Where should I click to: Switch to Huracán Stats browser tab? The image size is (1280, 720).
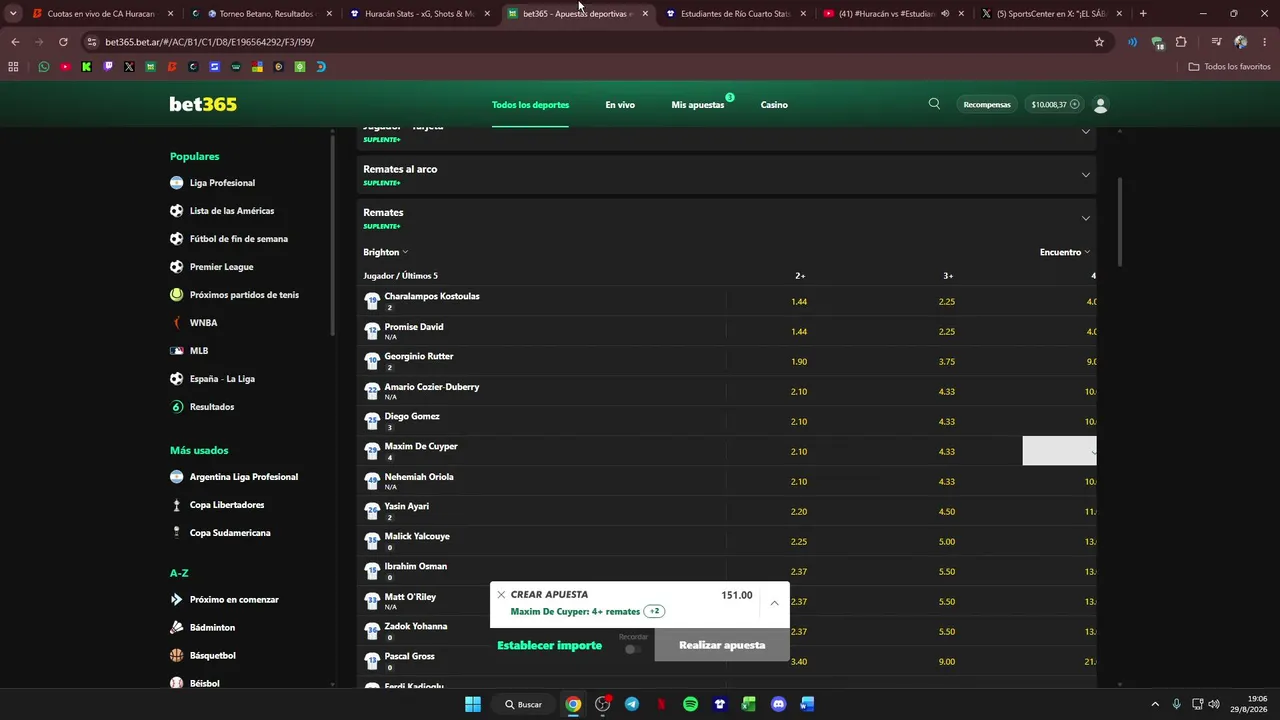coord(420,14)
